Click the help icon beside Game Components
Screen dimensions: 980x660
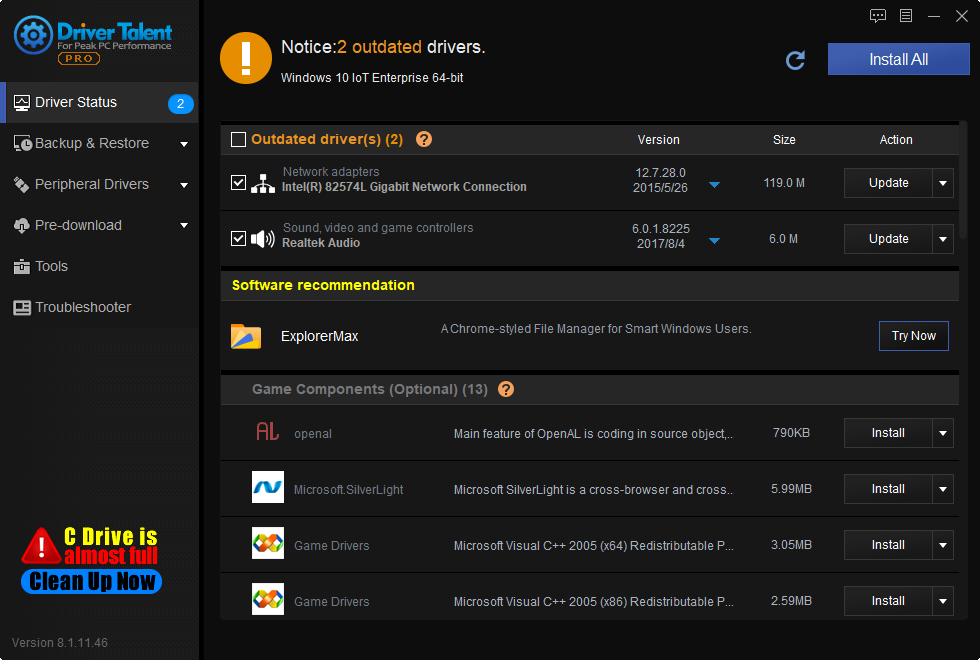coord(506,389)
